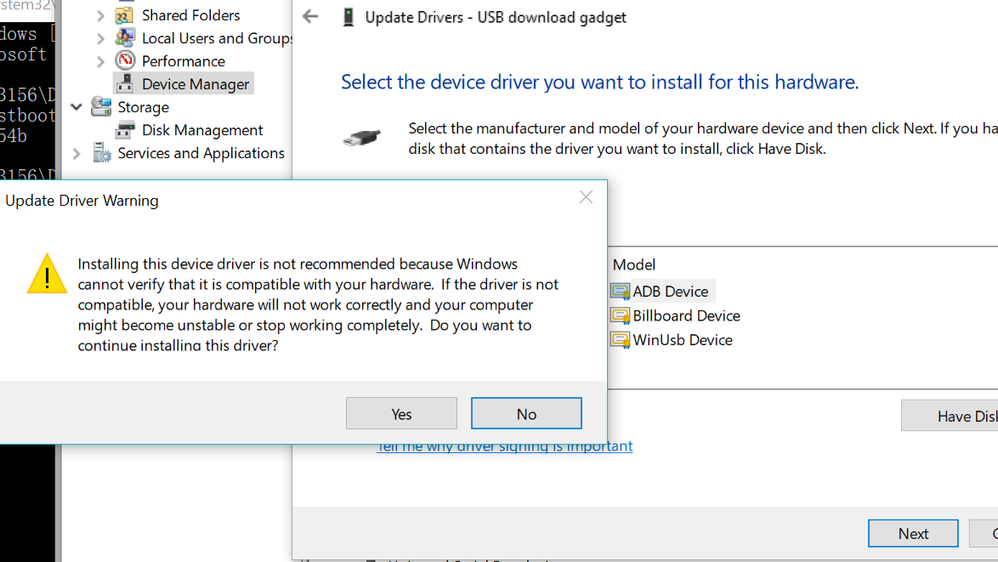This screenshot has height=562, width=998.
Task: Click the Shared Folders icon
Action: (x=124, y=15)
